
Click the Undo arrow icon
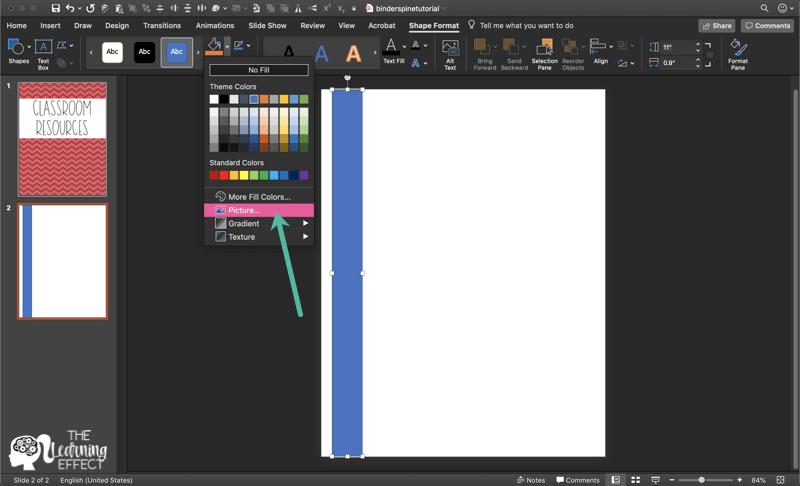(70, 8)
